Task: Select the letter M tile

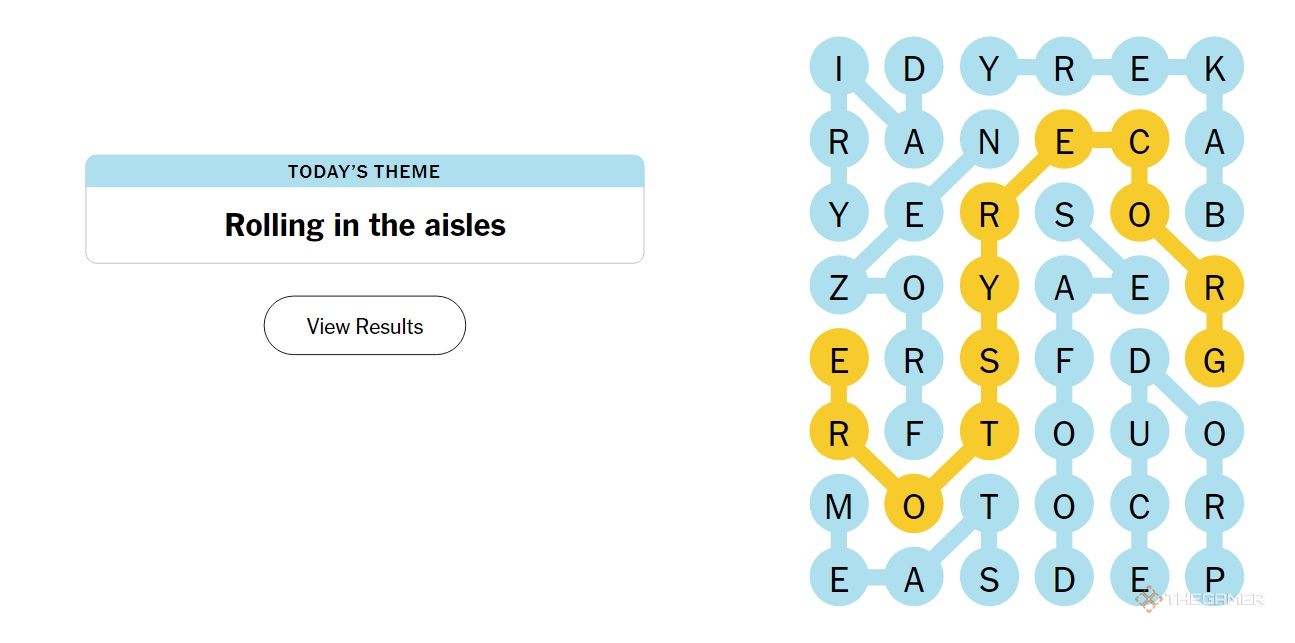Action: 839,507
